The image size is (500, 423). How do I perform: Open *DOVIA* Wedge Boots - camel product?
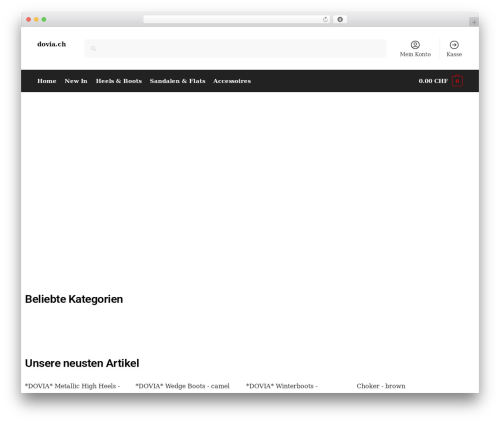pos(182,386)
